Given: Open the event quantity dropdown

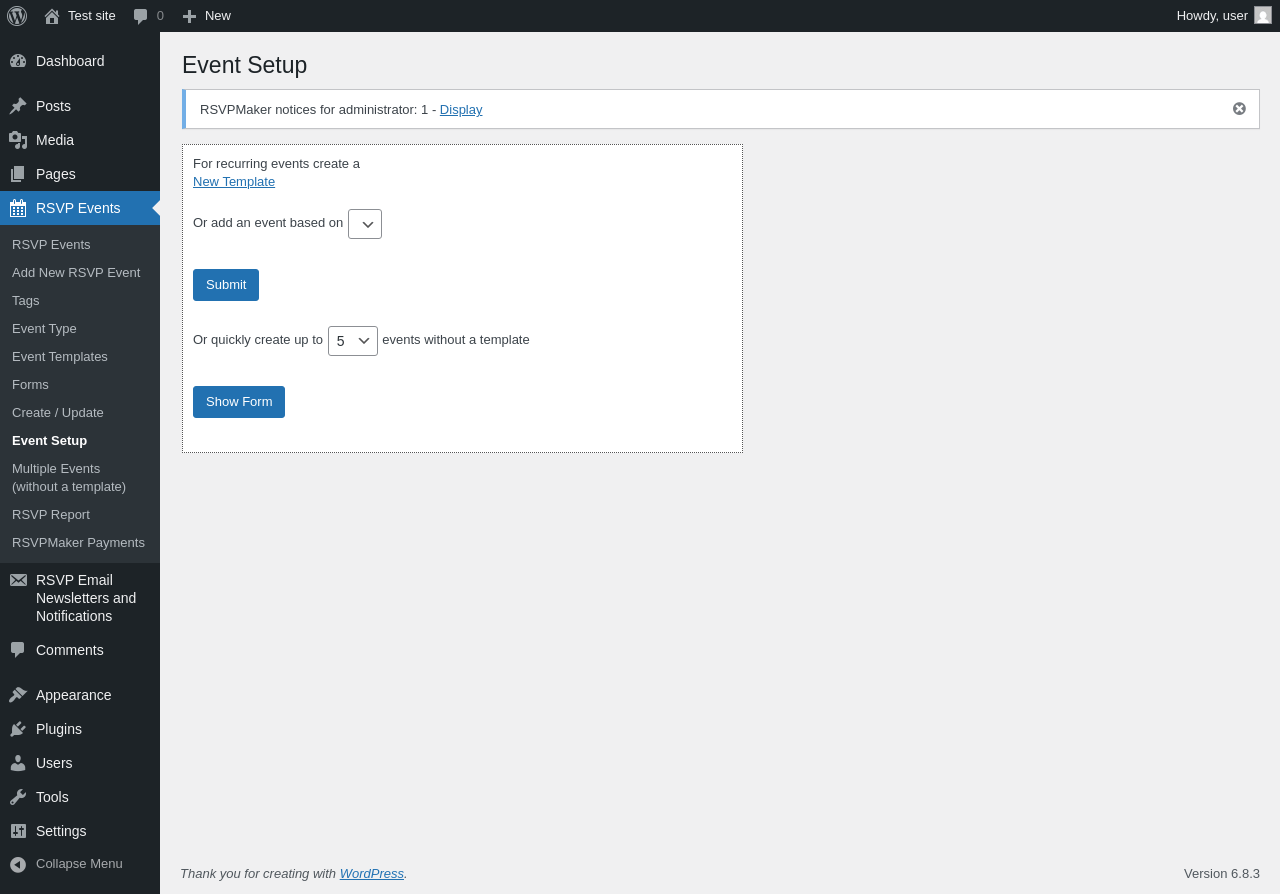Looking at the screenshot, I should [353, 341].
